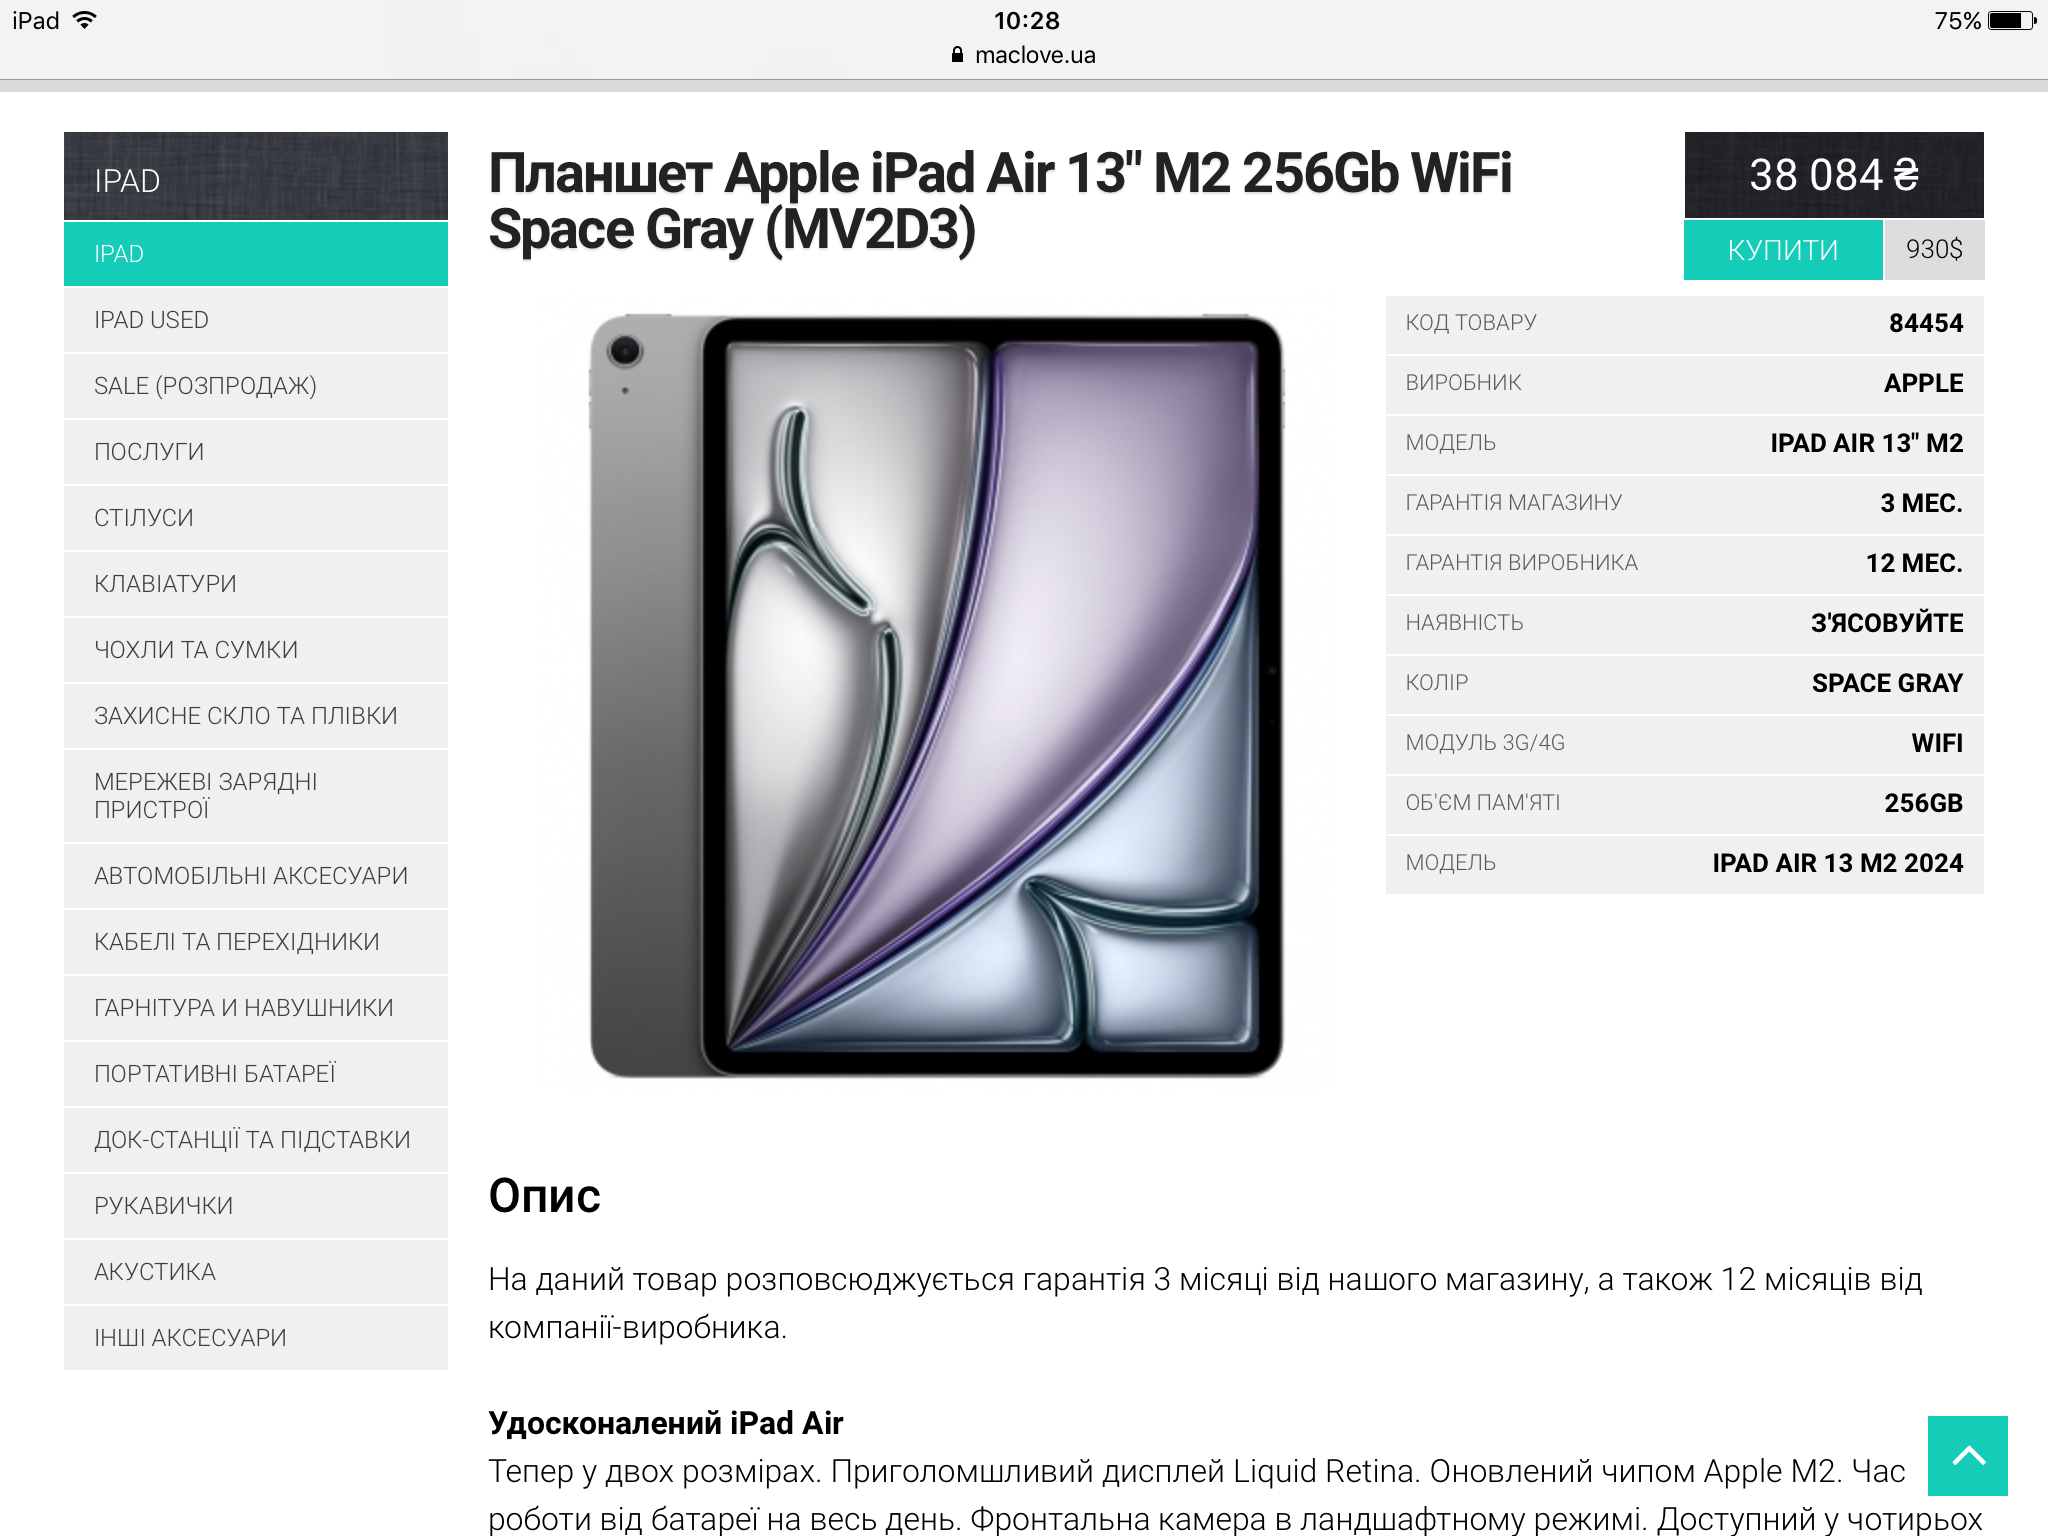Open ГАРНІТУРА И НАВУШНИКИ category
Viewport: 2048px width, 1536px height.
click(256, 1008)
